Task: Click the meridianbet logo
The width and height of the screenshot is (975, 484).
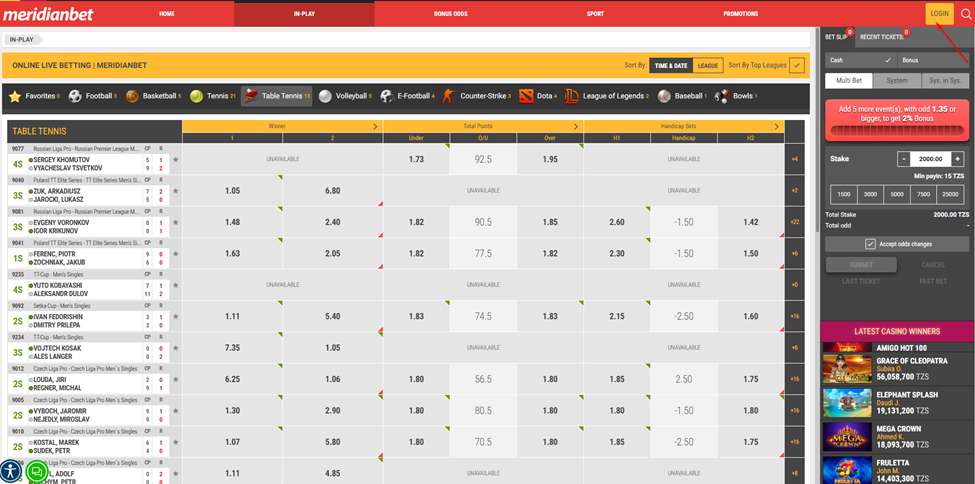Action: coord(47,14)
